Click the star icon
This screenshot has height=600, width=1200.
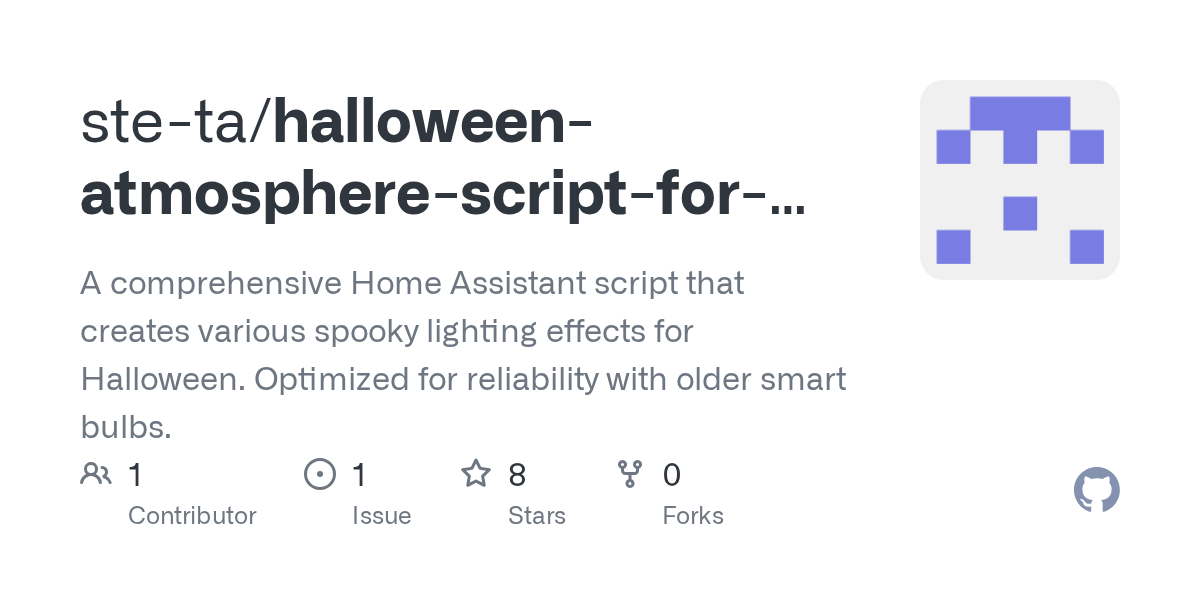point(475,474)
